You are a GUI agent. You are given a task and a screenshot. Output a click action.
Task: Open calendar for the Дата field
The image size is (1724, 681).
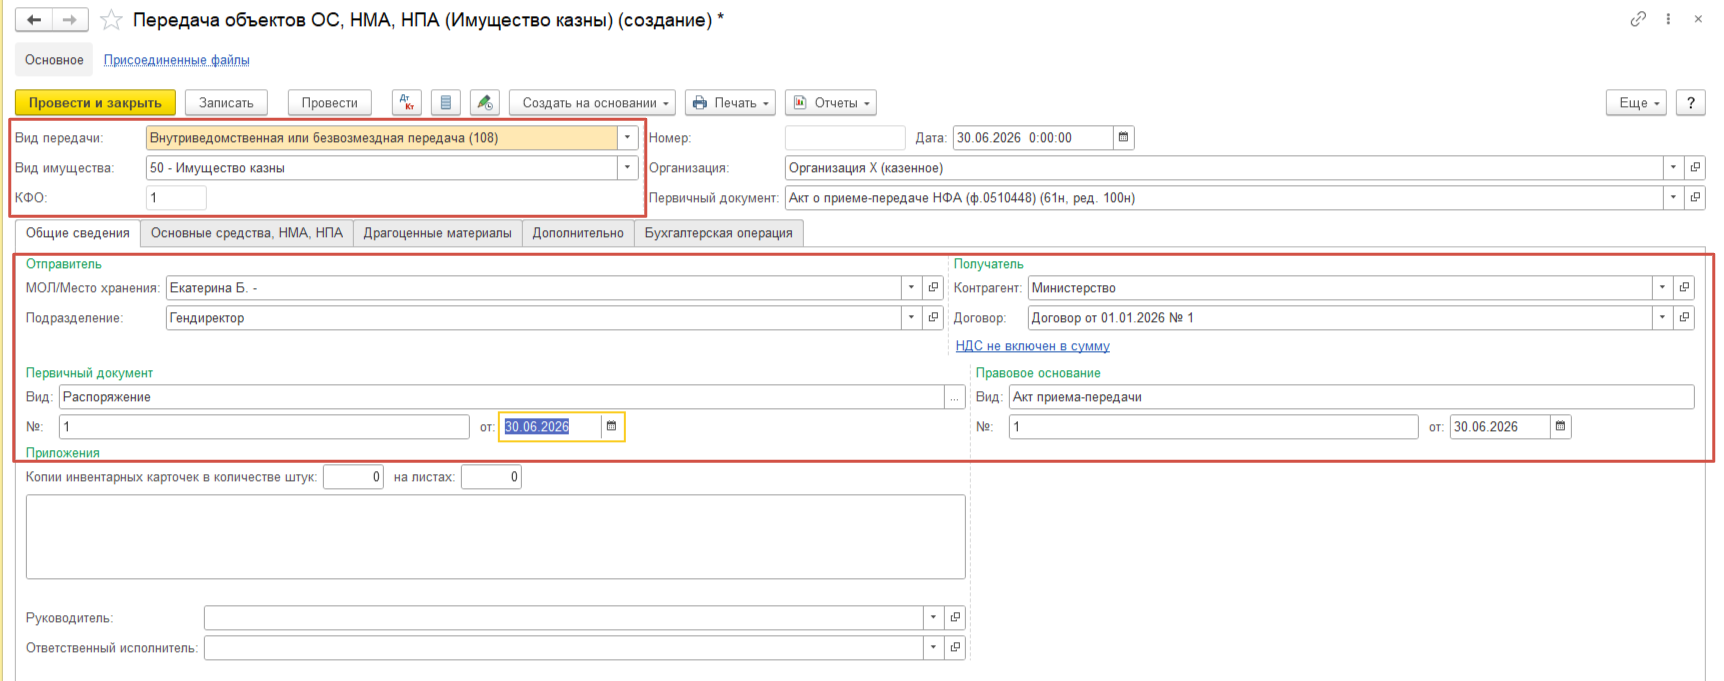click(x=1123, y=138)
